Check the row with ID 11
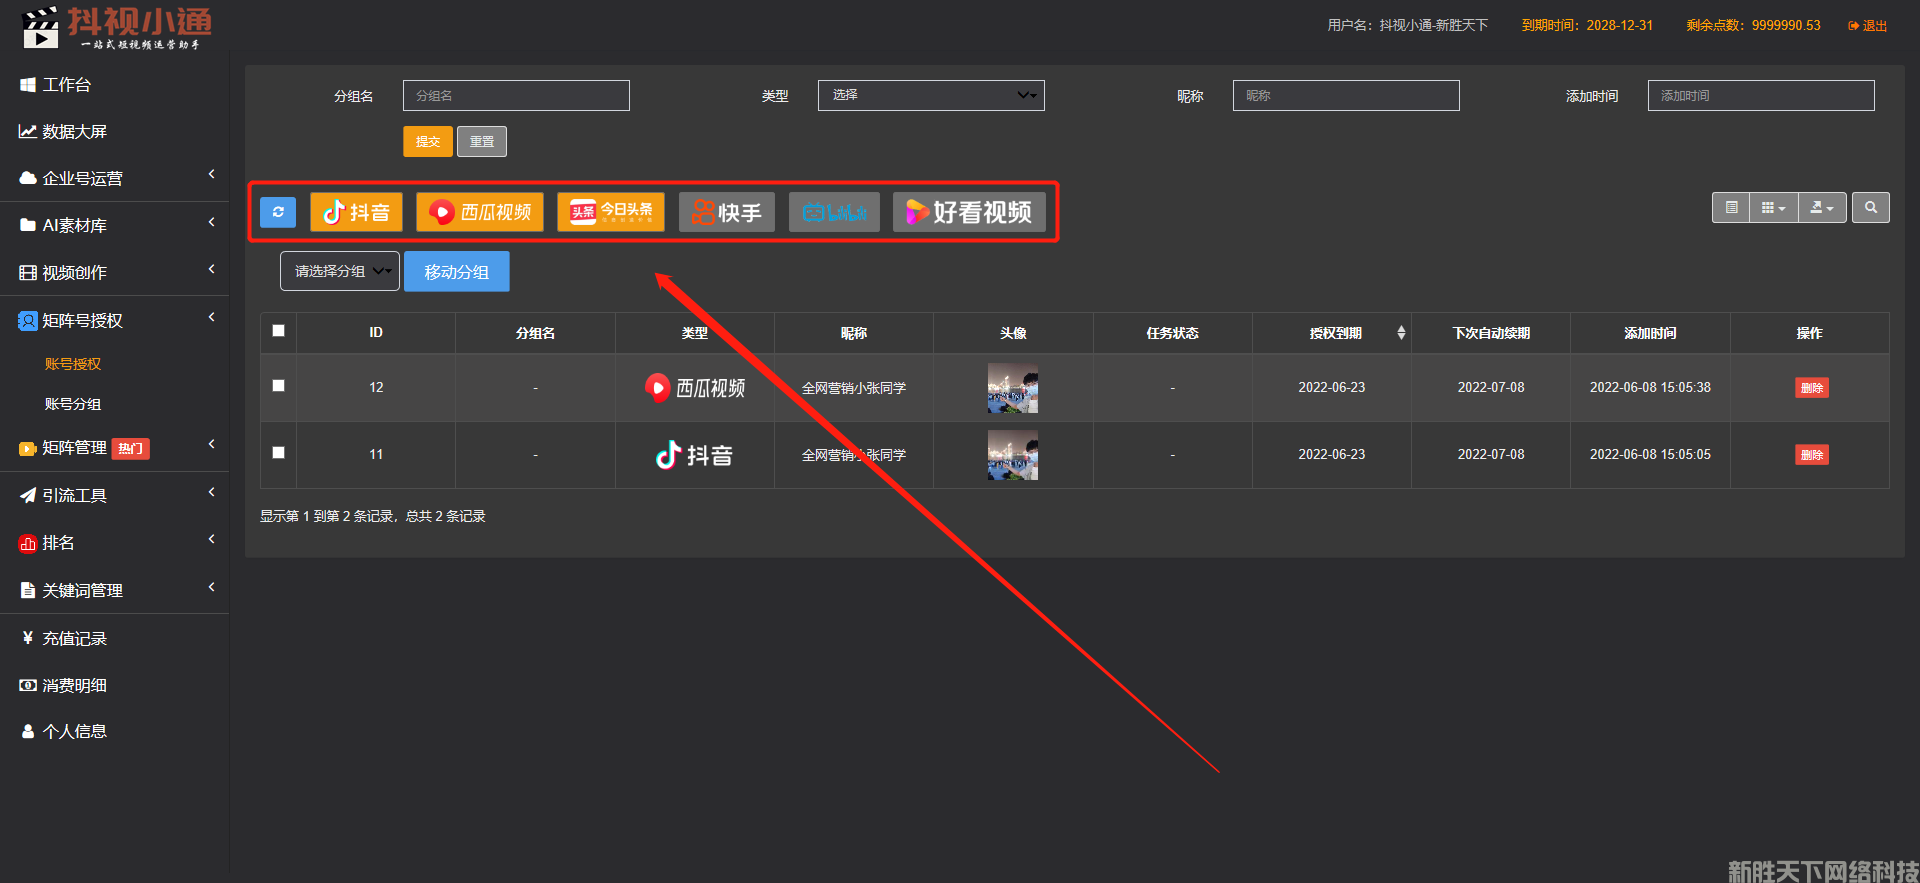The height and width of the screenshot is (883, 1920). tap(279, 453)
